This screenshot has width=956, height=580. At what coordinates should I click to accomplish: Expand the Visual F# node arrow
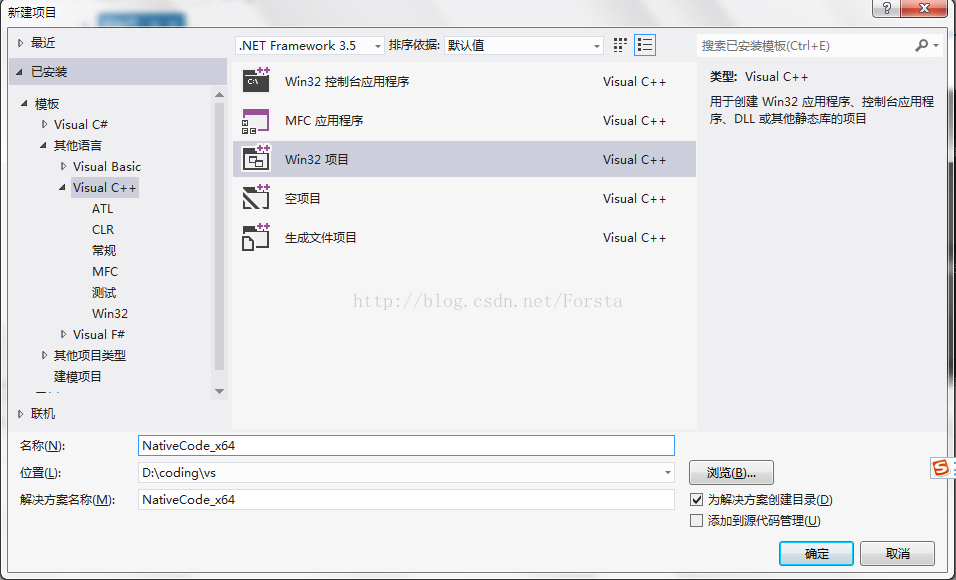tap(63, 334)
